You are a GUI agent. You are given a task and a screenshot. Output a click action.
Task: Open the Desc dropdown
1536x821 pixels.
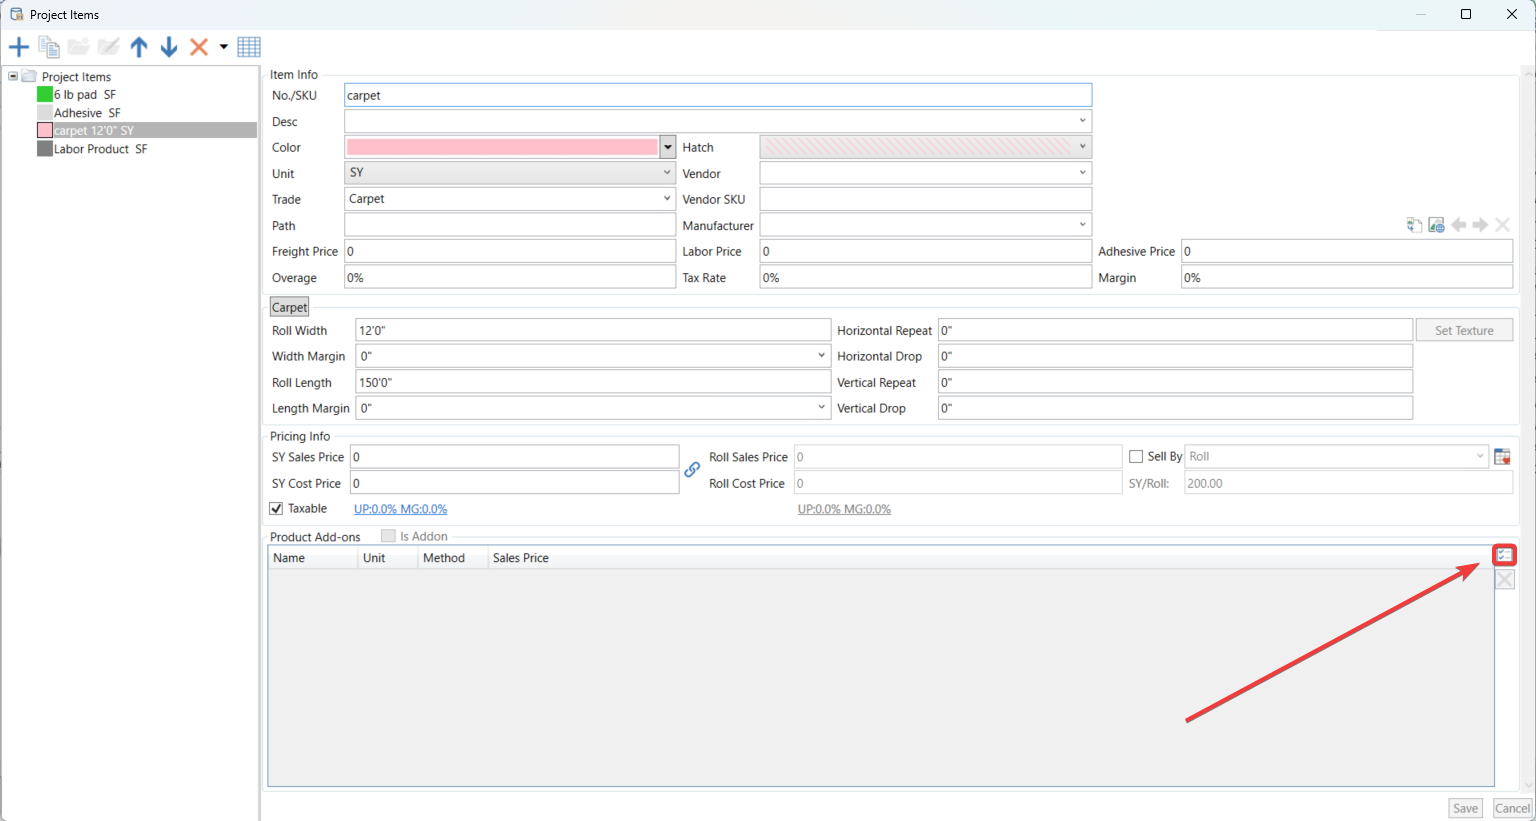coord(1082,121)
